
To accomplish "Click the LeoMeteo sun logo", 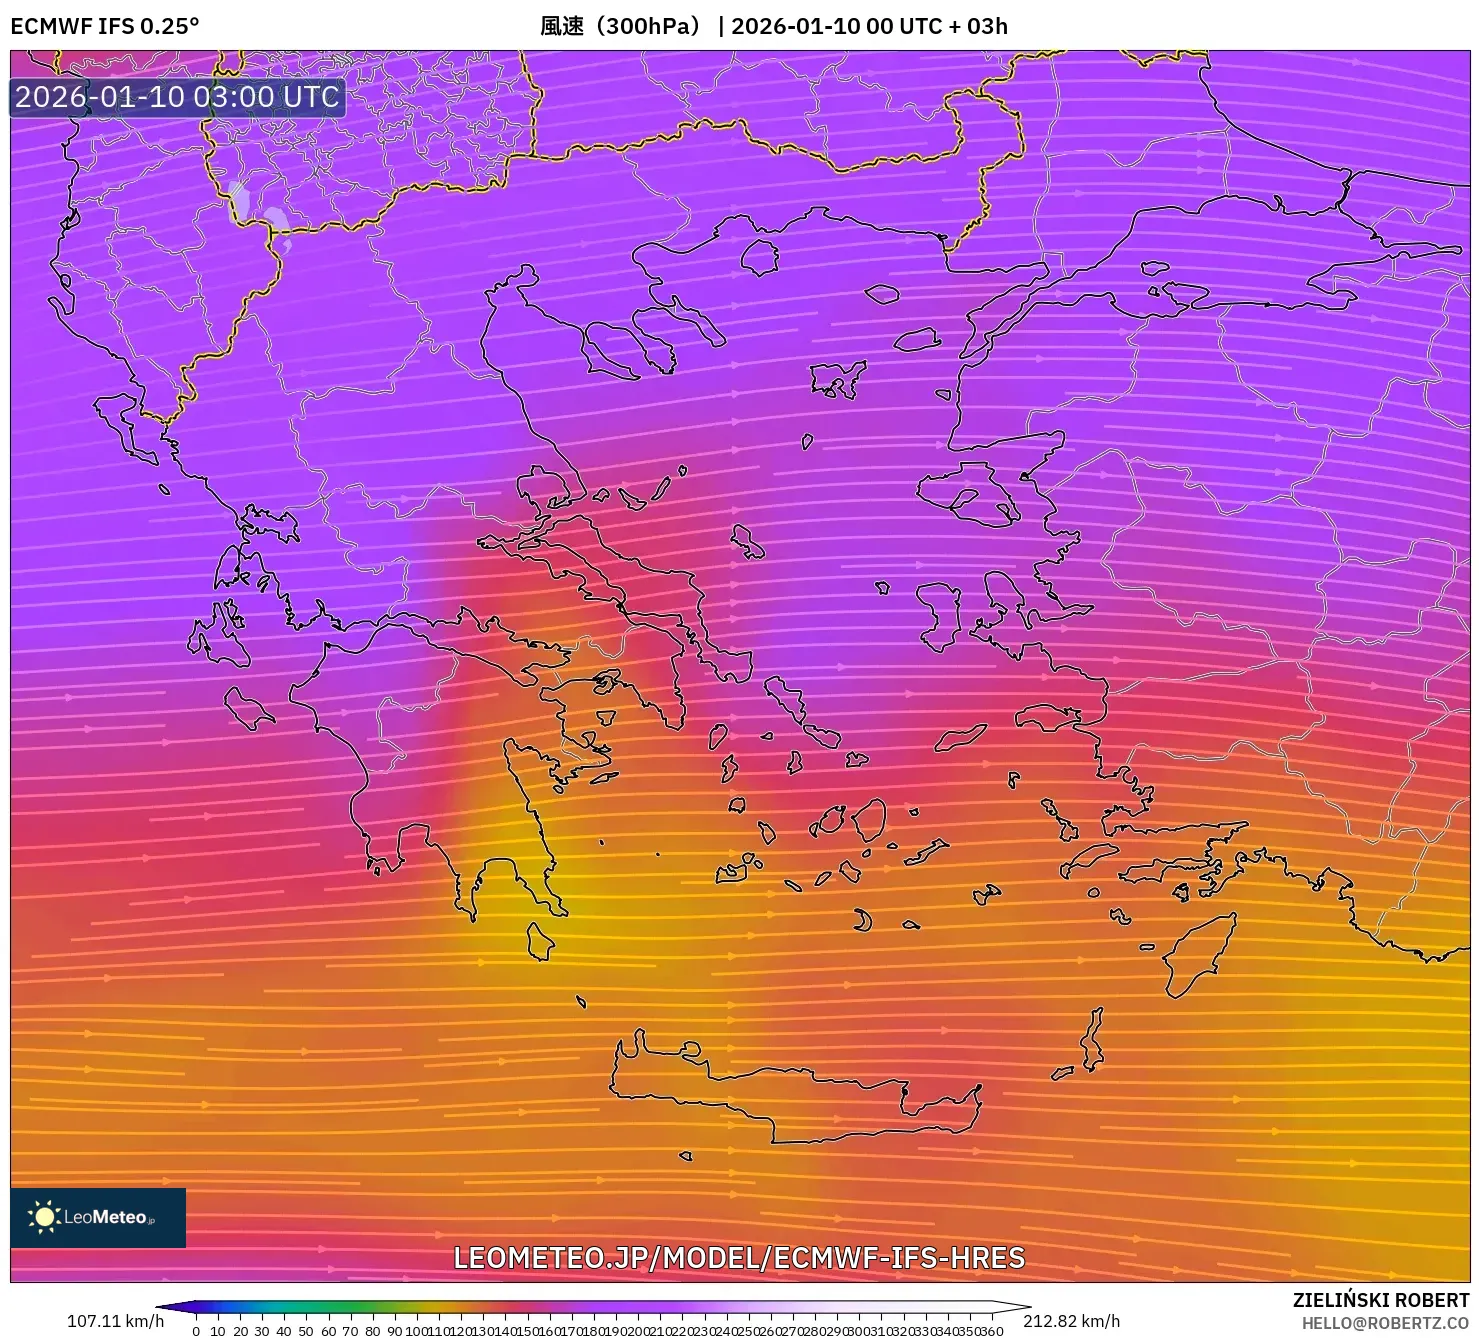I will pos(47,1218).
